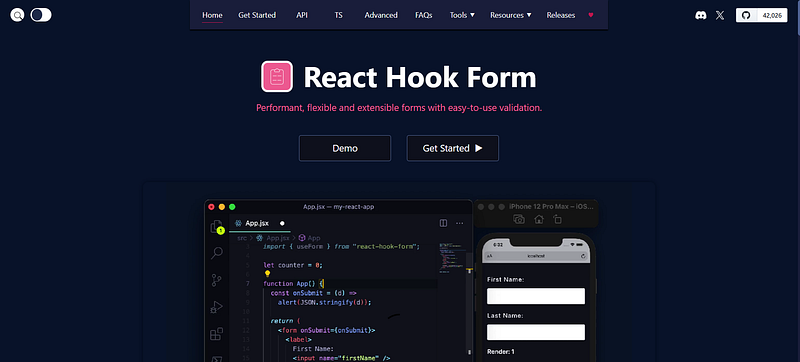Open the API nav item
Viewport: 800px width, 362px height.
click(302, 15)
